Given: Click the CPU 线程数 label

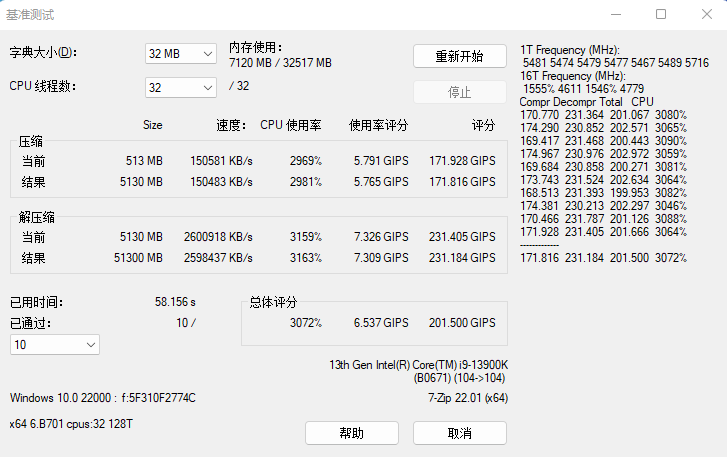Looking at the screenshot, I should [x=43, y=86].
